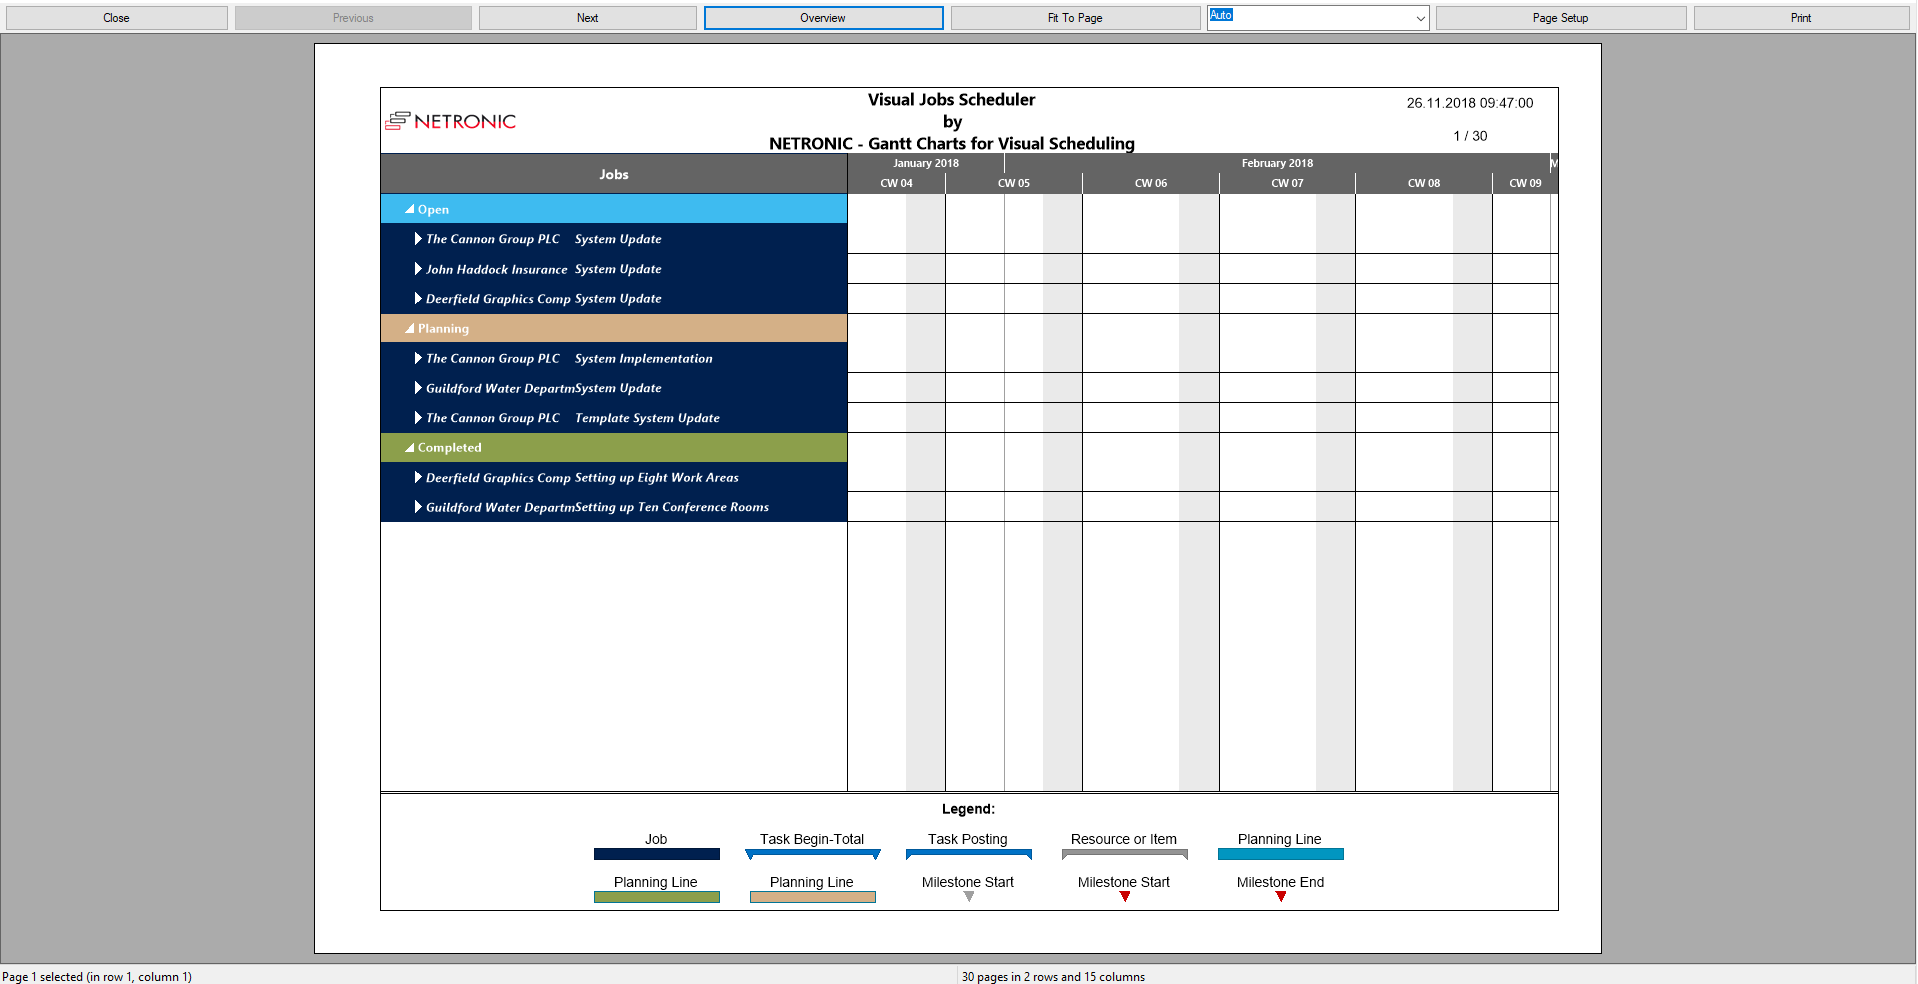
Task: Click status text 30 pages in 2 rows
Action: click(1053, 977)
